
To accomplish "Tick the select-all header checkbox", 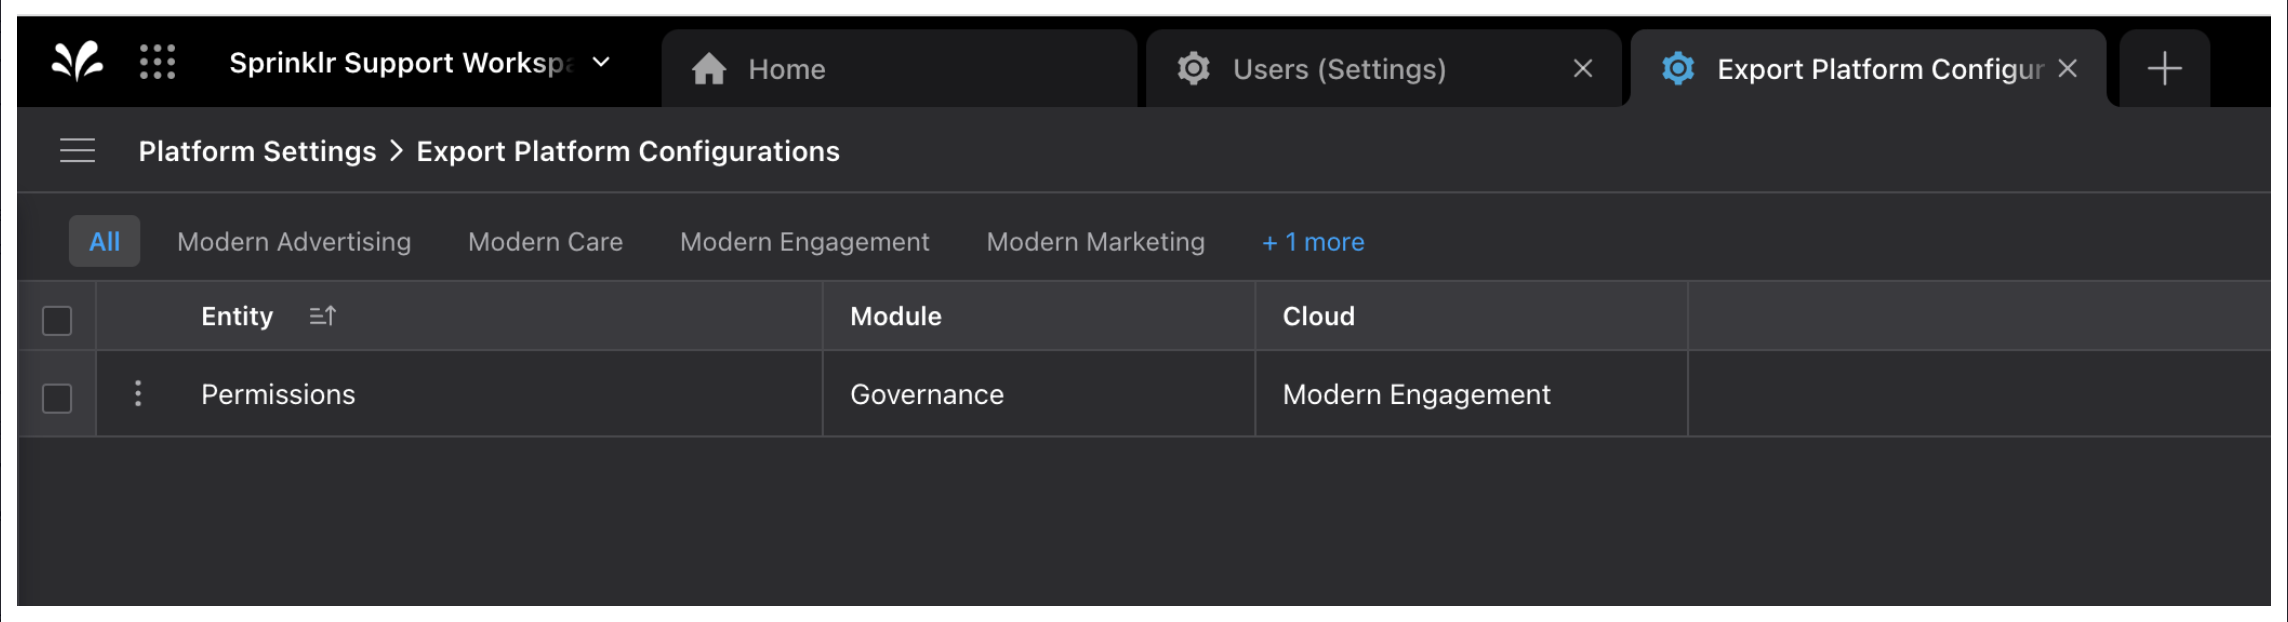I will coord(57,321).
